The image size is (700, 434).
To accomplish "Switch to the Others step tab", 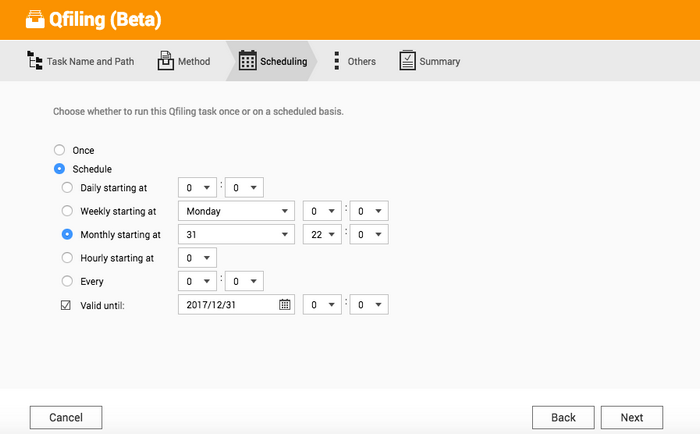I will click(355, 61).
